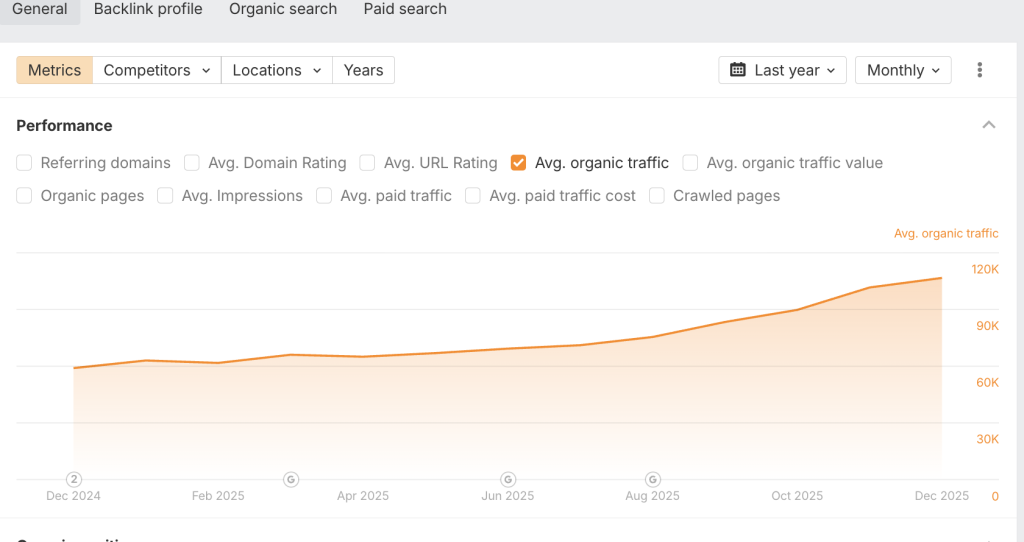1024x542 pixels.
Task: Click the Metrics button
Action: [55, 70]
